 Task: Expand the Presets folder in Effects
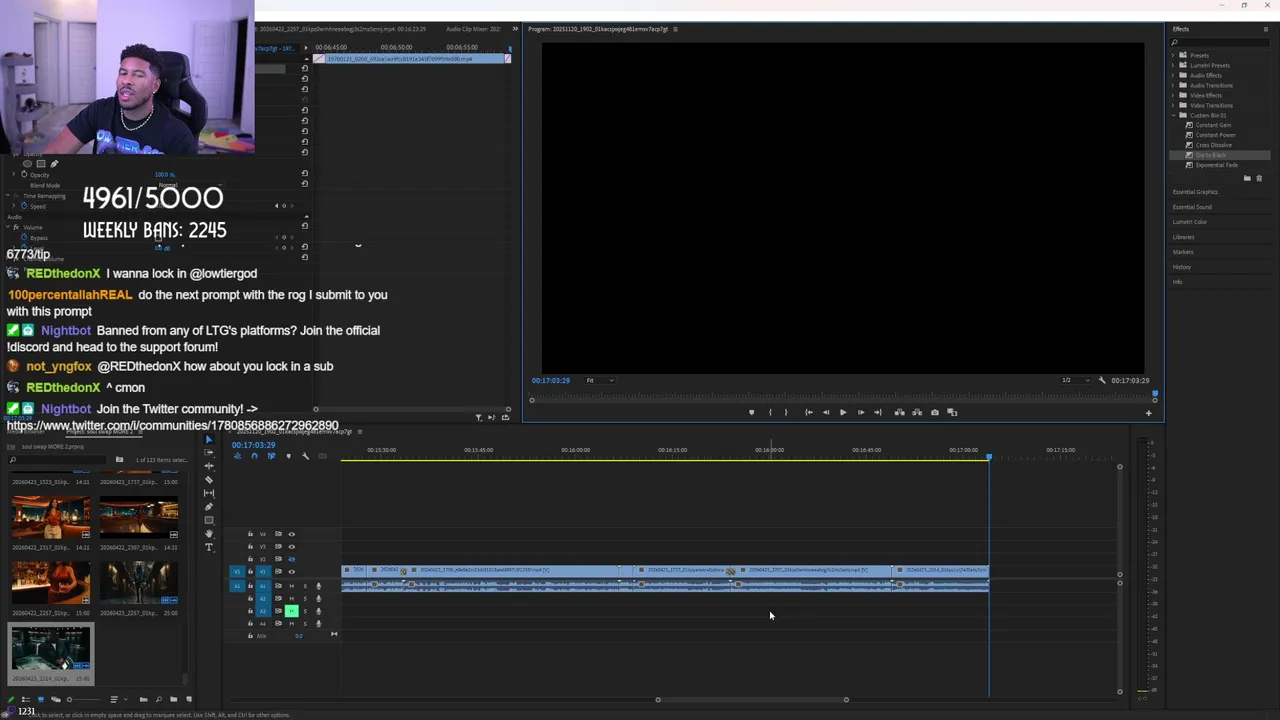[x=1175, y=55]
